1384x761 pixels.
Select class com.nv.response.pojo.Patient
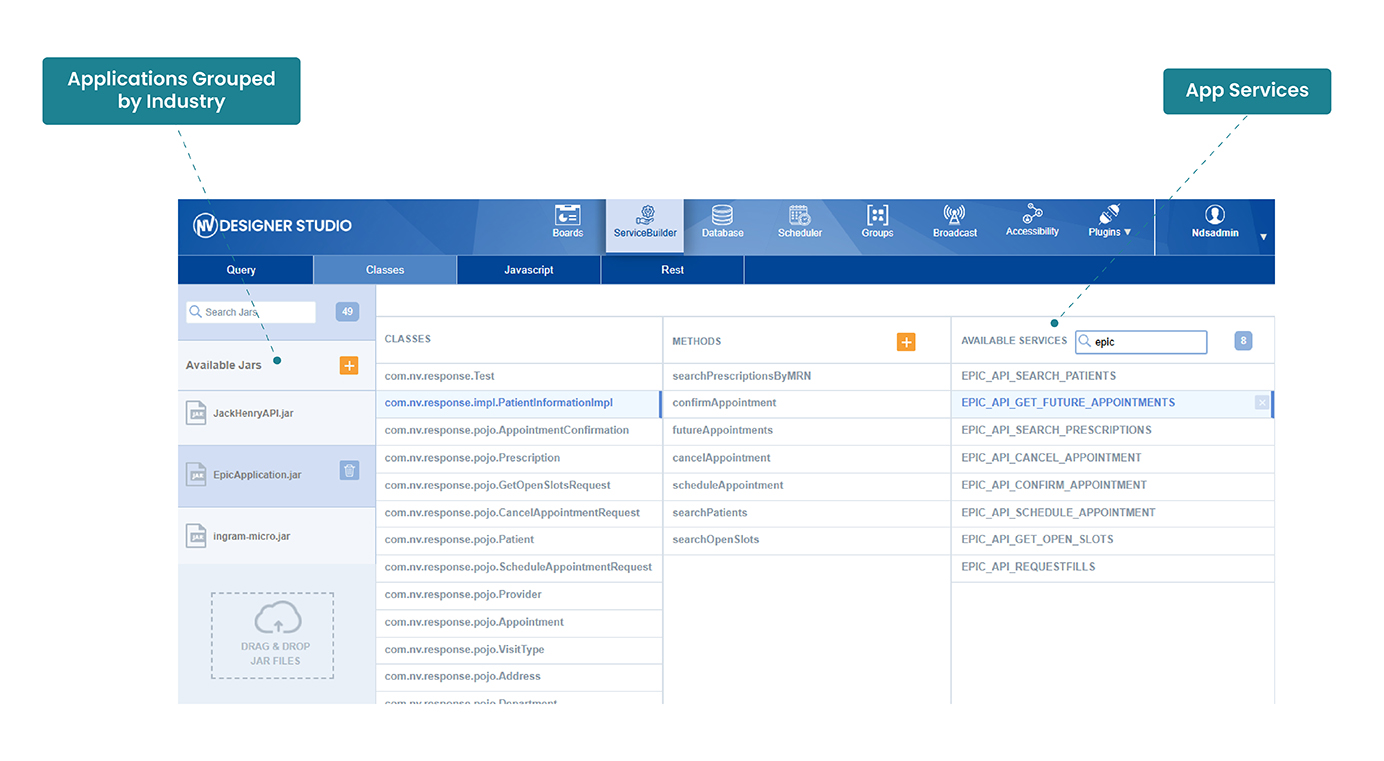pyautogui.click(x=519, y=539)
